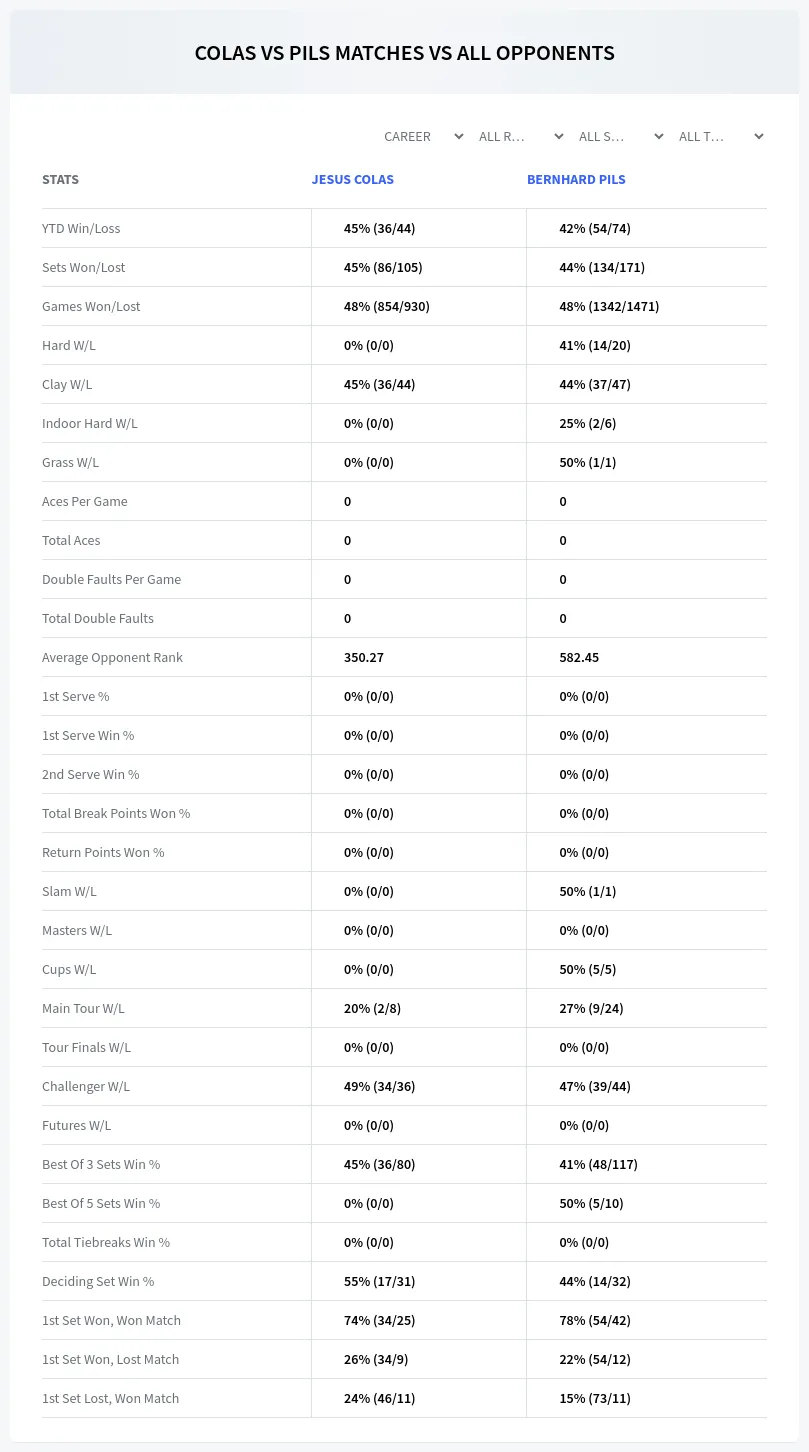Click the page title Colas vs Pils heading
This screenshot has height=1452, width=809.
click(x=404, y=53)
